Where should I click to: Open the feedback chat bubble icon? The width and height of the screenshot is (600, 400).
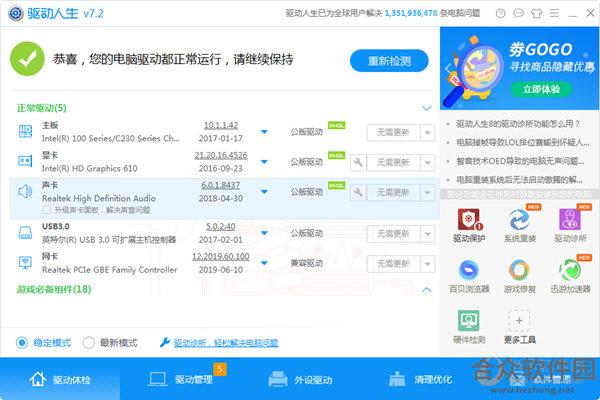pos(518,13)
